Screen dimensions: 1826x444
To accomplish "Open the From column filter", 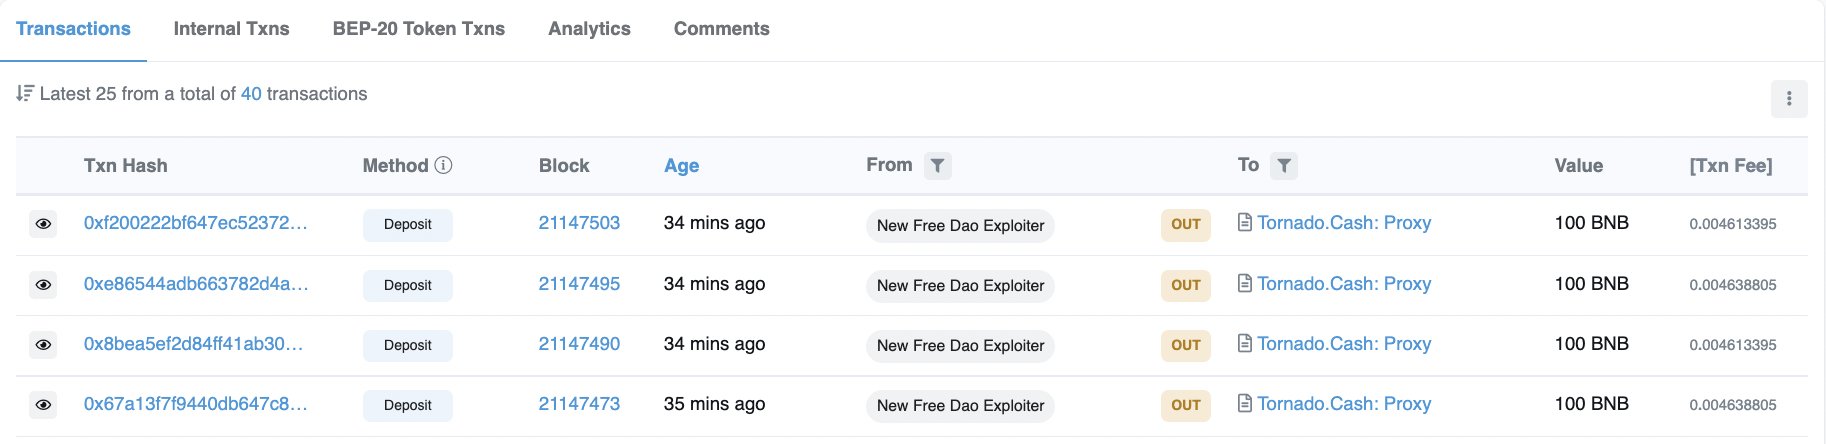I will [937, 165].
